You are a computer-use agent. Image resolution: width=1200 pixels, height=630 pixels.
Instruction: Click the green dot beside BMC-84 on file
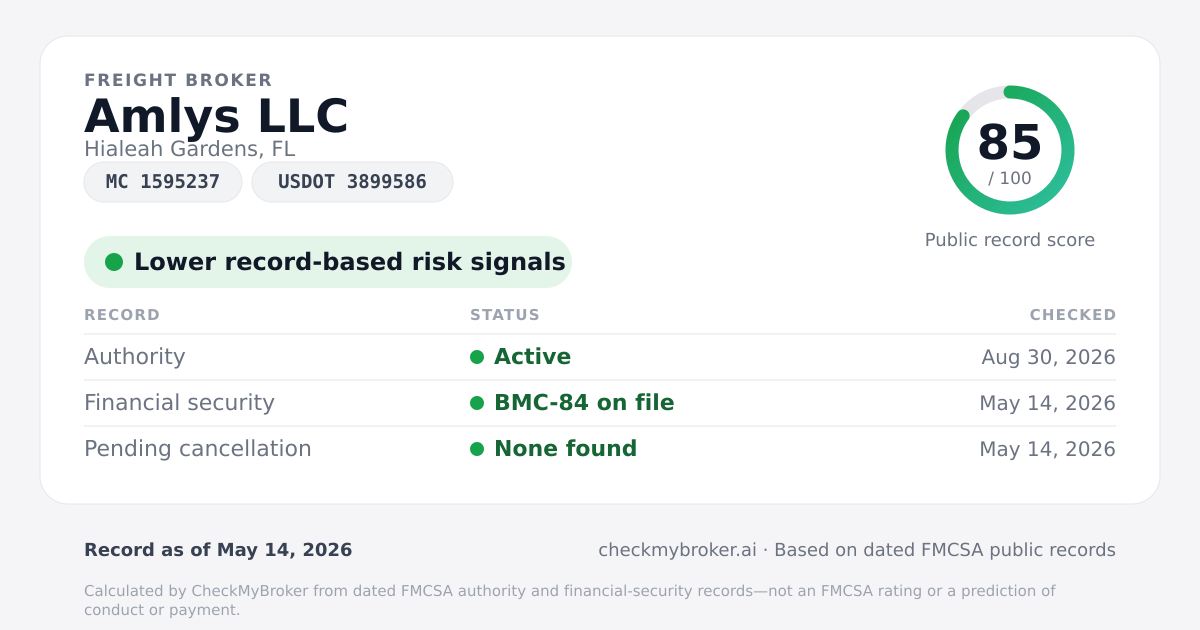click(x=477, y=403)
